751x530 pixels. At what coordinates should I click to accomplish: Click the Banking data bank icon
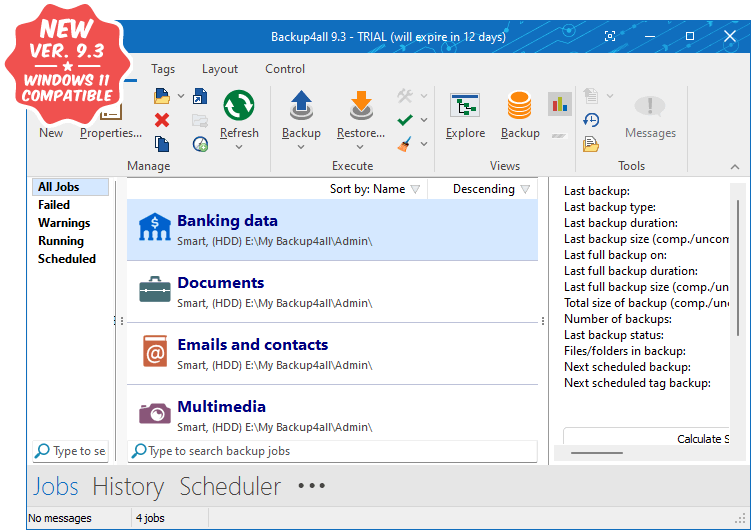(155, 226)
